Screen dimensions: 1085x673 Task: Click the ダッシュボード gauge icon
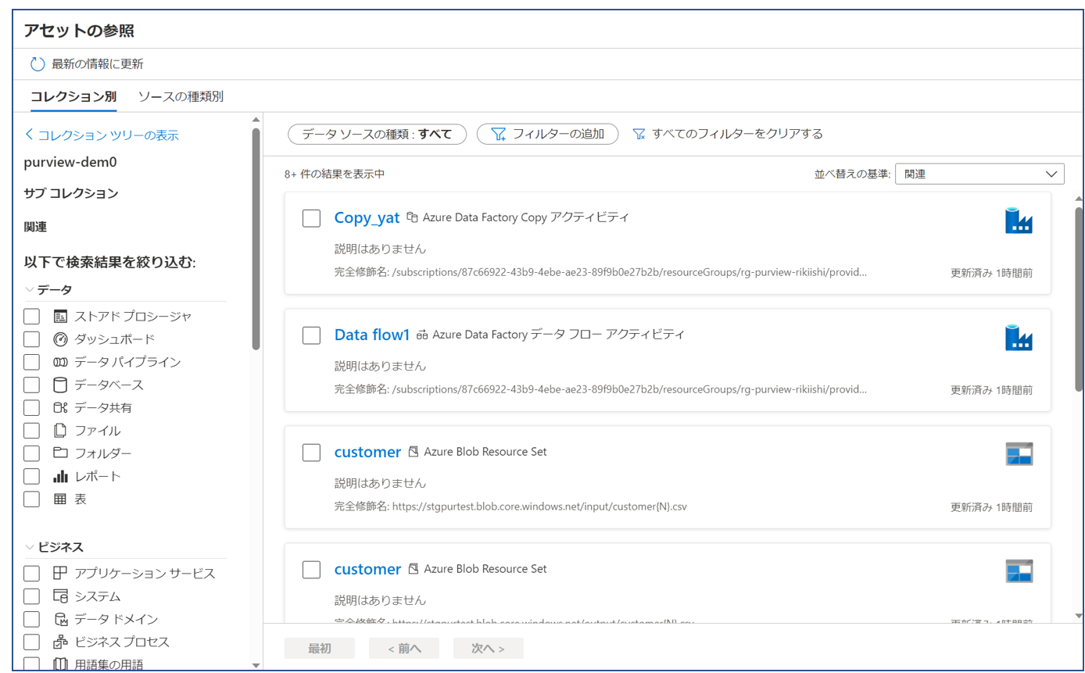[60, 339]
